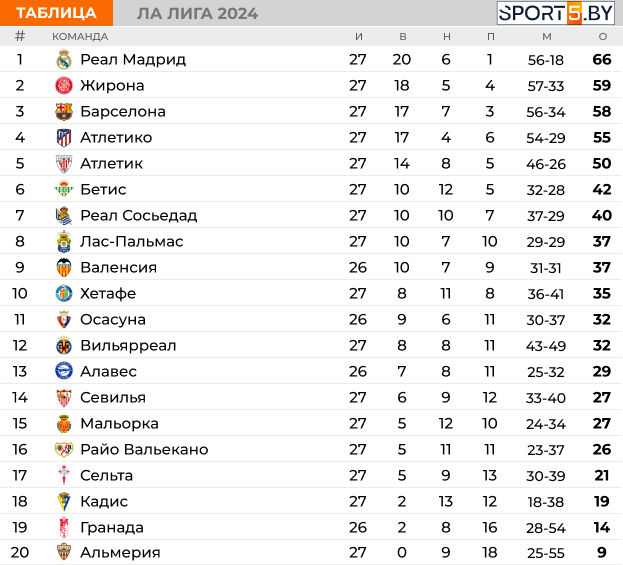The height and width of the screenshot is (565, 623).
Task: Open the Райо Вальекано team name
Action: pos(144,449)
